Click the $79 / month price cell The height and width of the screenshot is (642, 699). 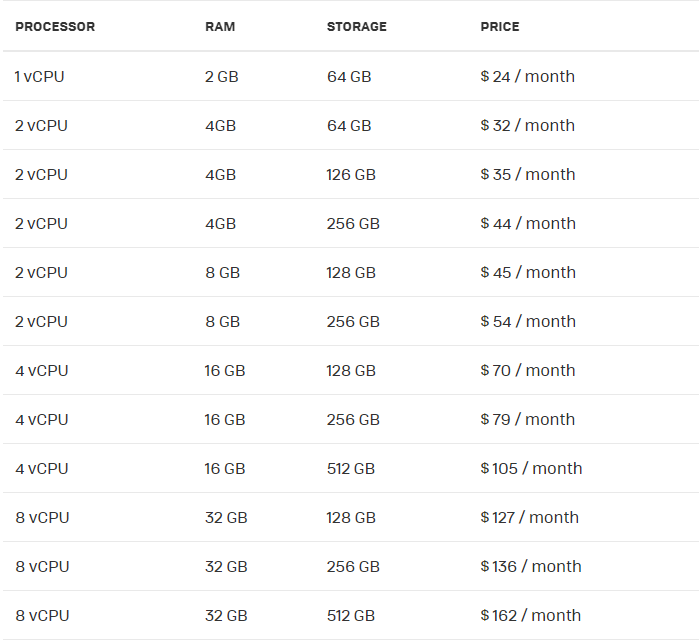pyautogui.click(x=527, y=419)
